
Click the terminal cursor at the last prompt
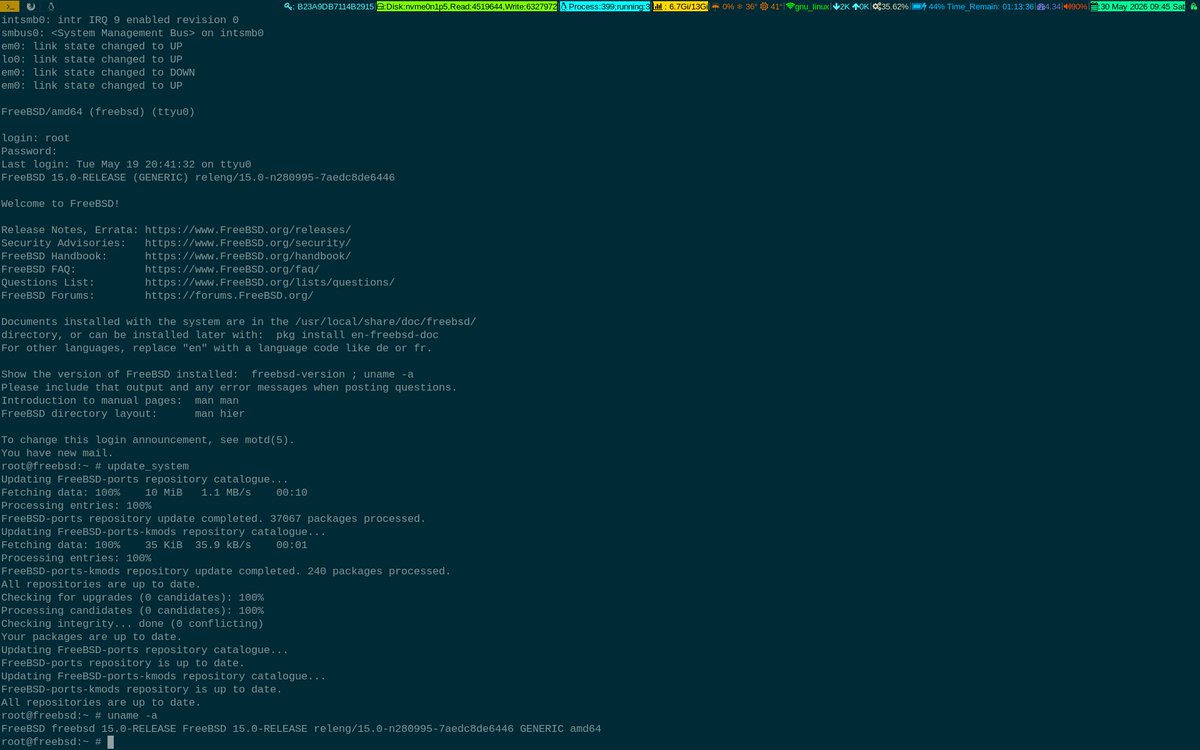pyautogui.click(x=111, y=742)
